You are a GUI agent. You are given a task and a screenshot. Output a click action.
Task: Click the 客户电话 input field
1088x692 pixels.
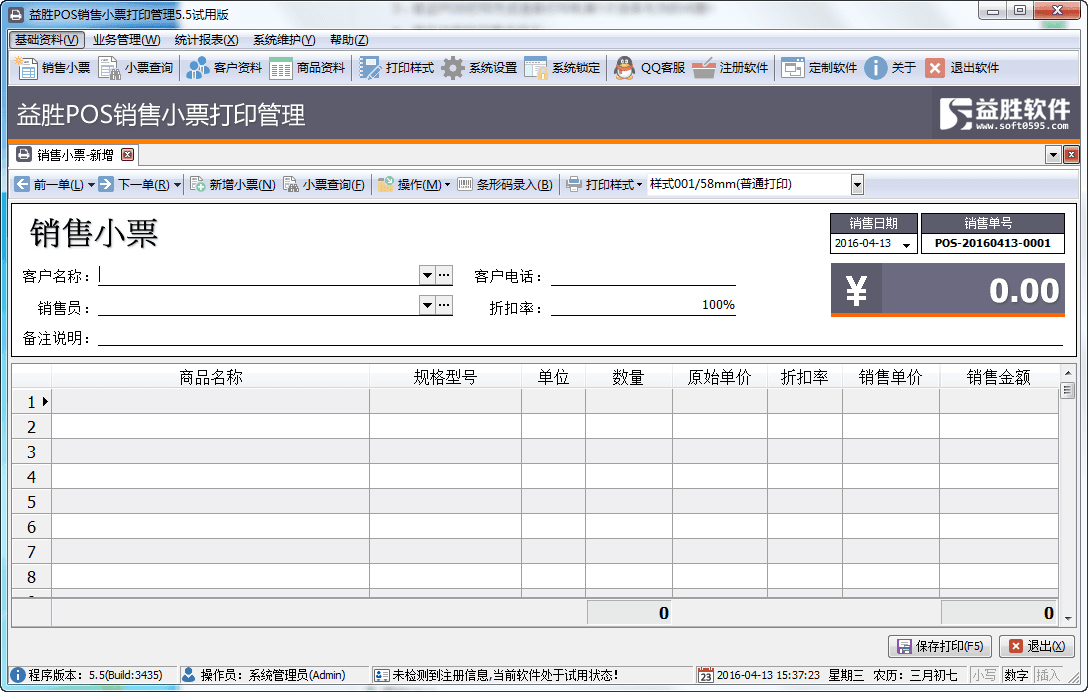[x=643, y=276]
